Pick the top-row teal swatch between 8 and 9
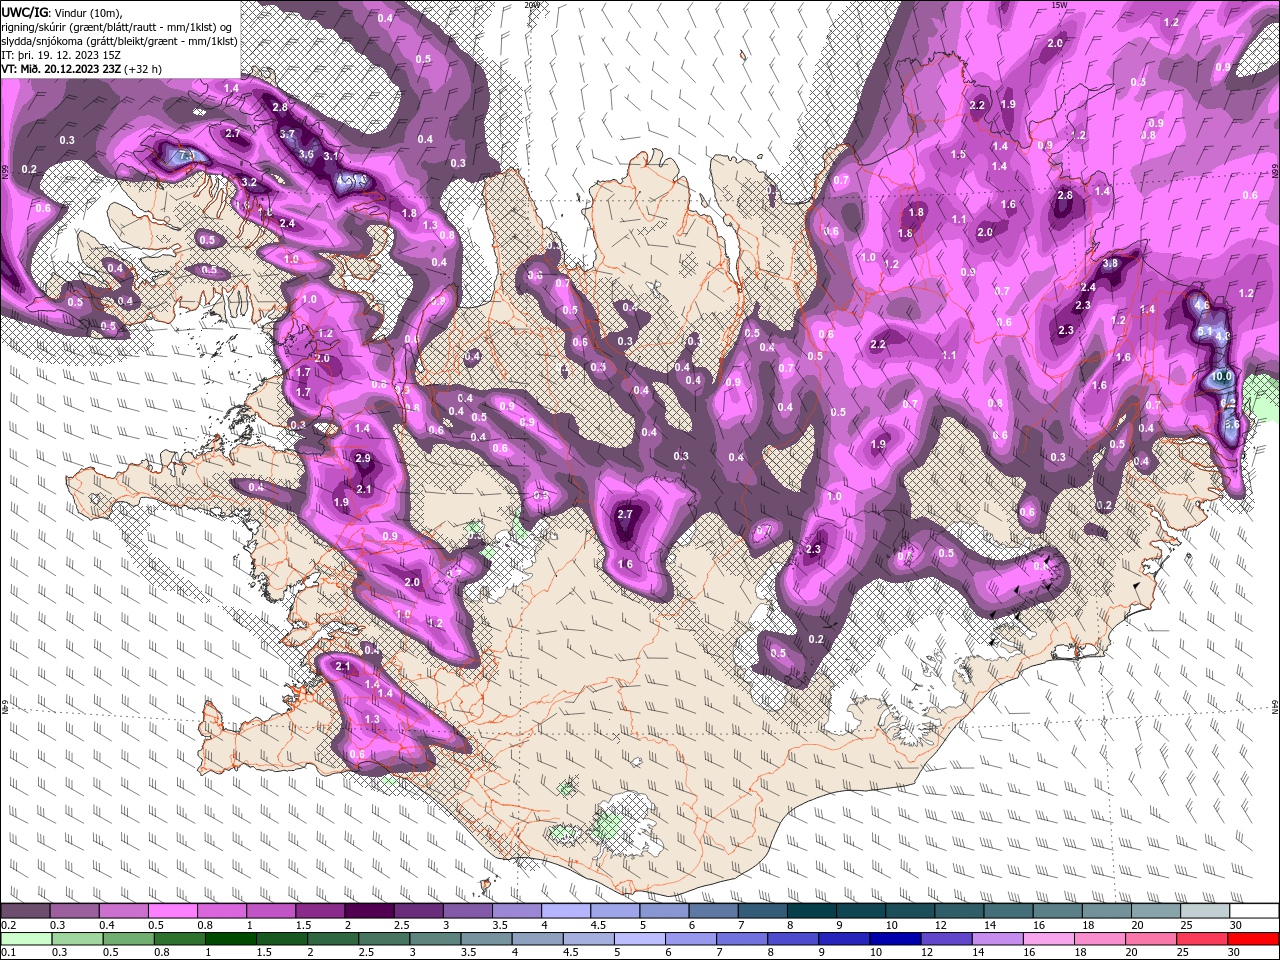Viewport: 1280px width, 960px height. [810, 911]
